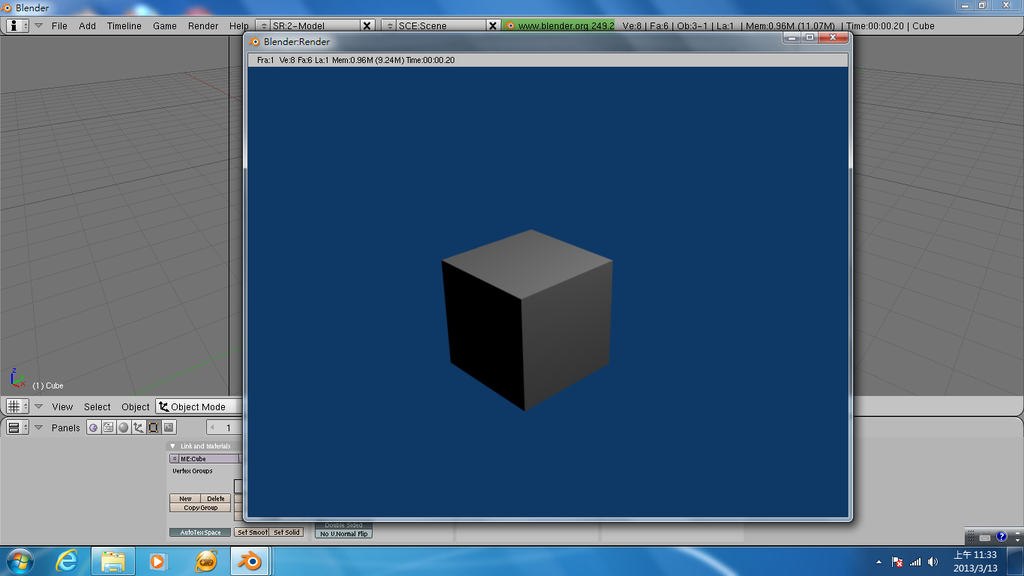Click the SR:2-Model screen name field
1024x576 pixels.
pyautogui.click(x=315, y=26)
